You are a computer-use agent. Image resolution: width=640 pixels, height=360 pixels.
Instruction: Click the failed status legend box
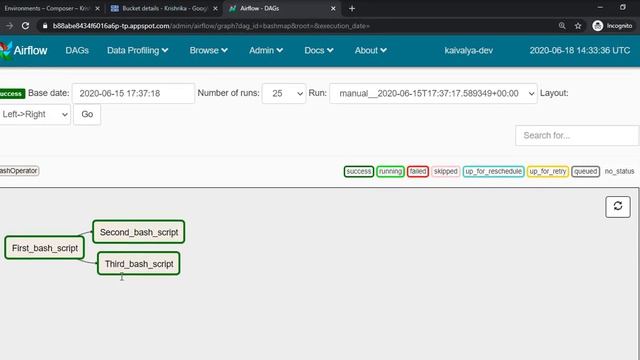click(418, 171)
